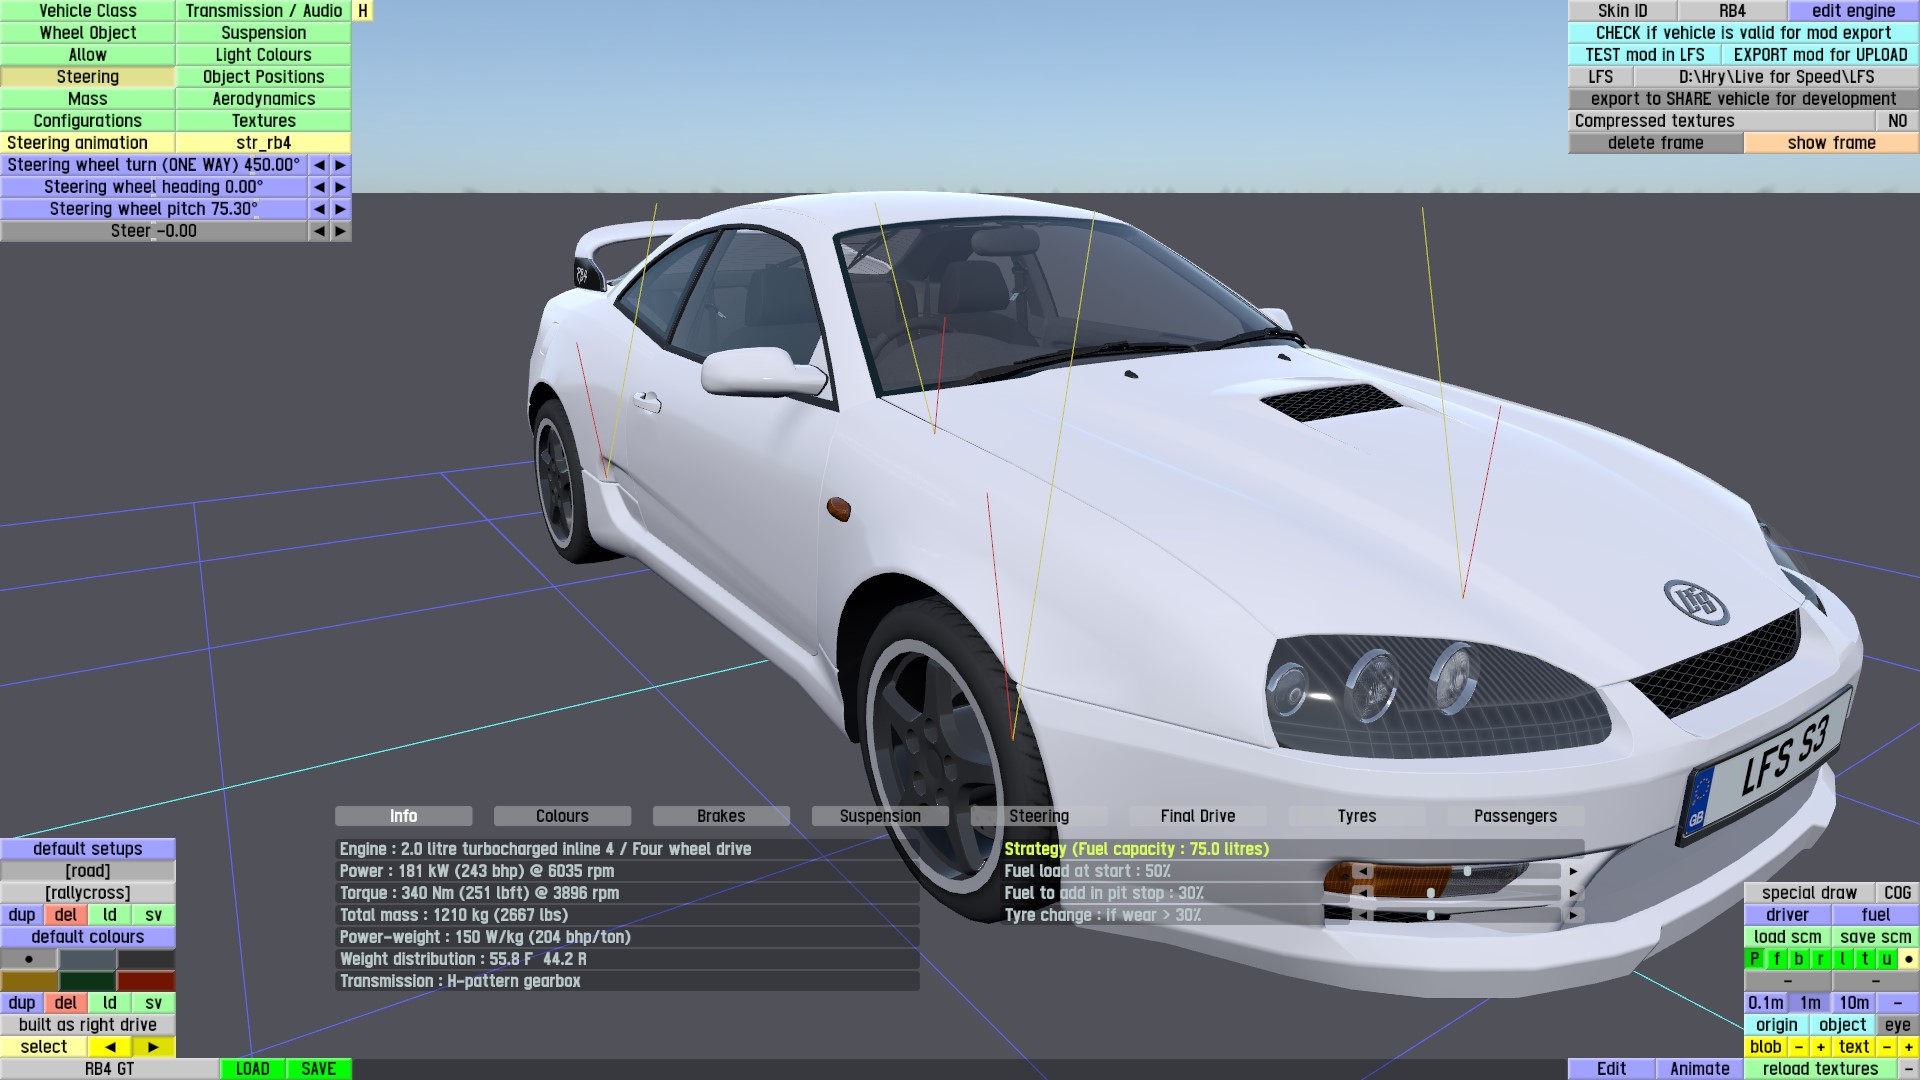Increase steering wheel turn with right arrow
This screenshot has height=1080, width=1920.
pyautogui.click(x=341, y=165)
